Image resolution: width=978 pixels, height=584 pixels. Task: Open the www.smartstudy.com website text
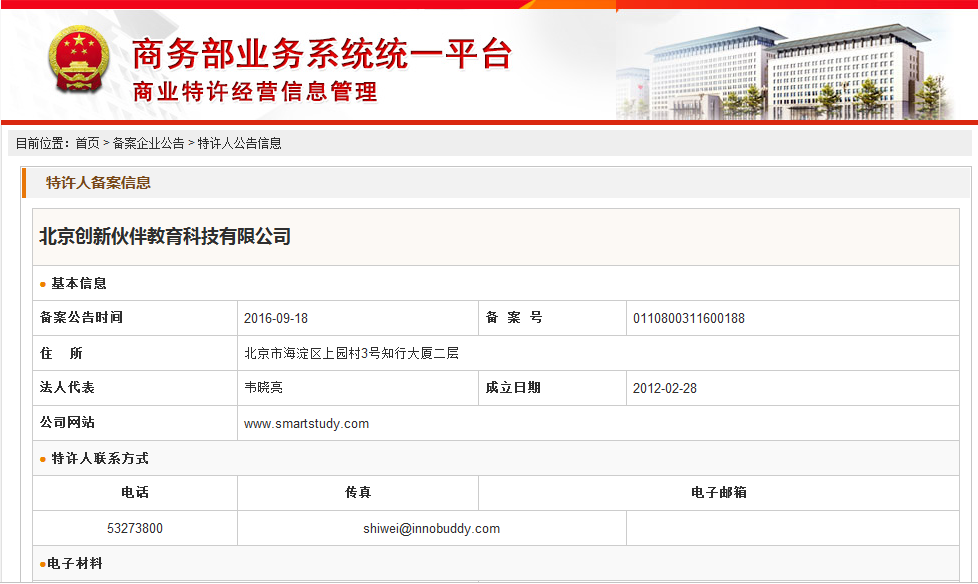(x=306, y=423)
